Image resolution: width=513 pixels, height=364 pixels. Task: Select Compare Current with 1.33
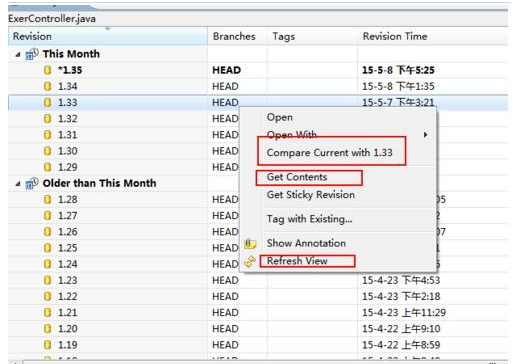(329, 153)
